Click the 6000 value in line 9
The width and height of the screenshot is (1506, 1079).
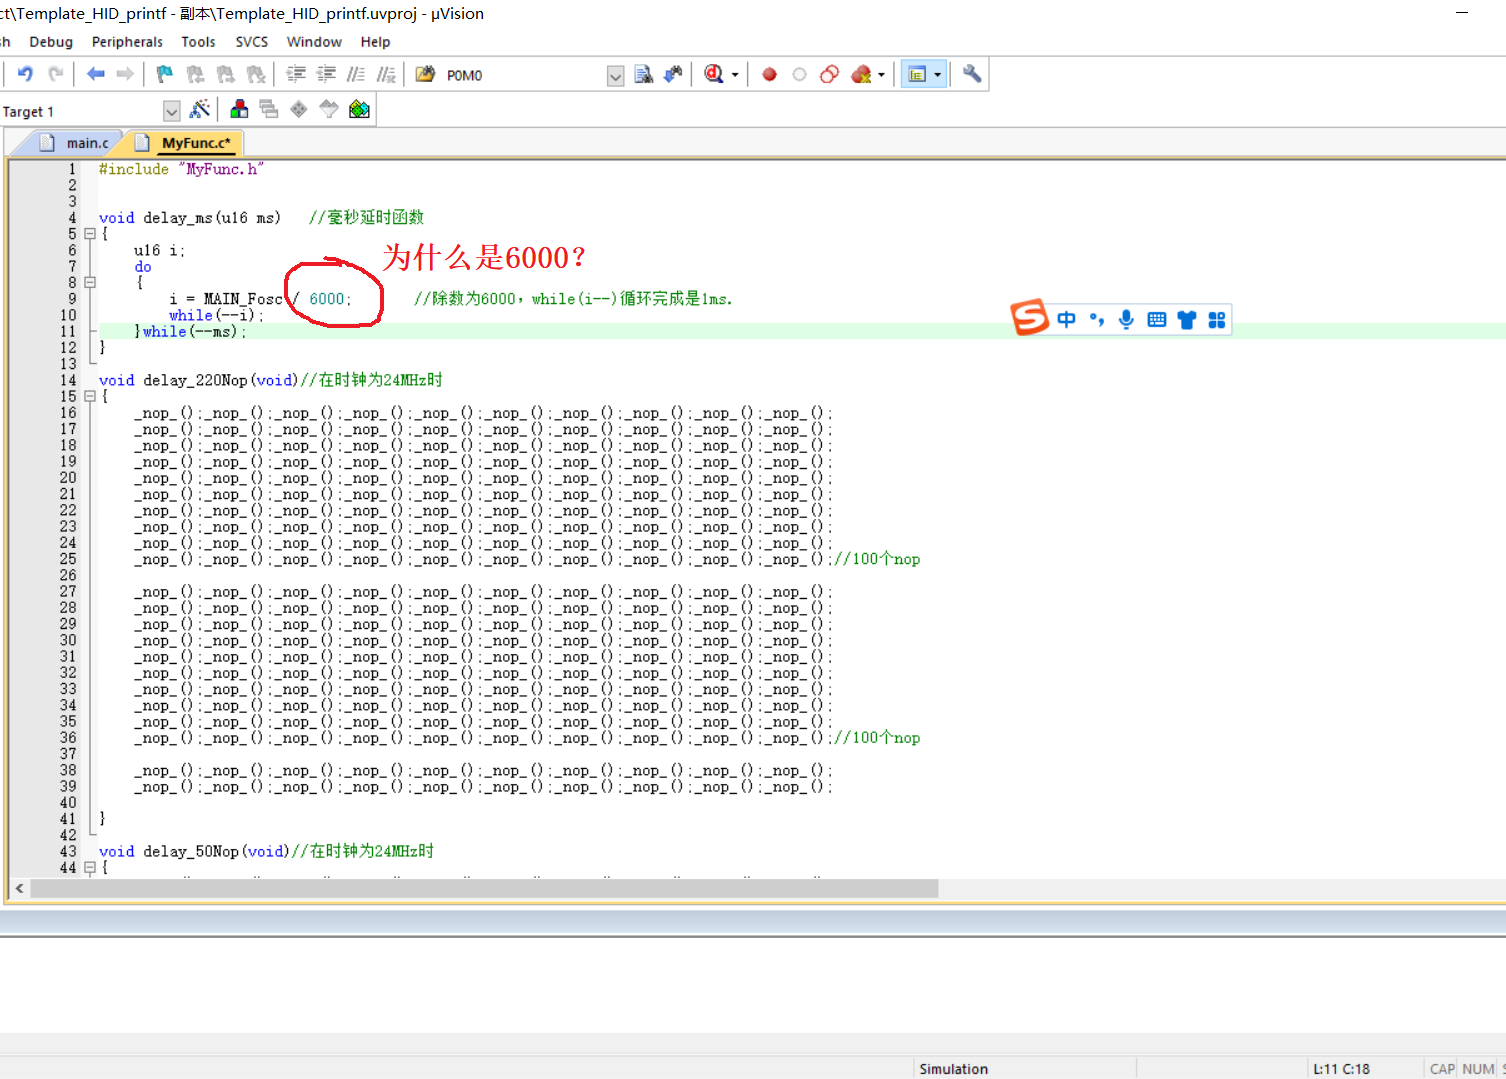coord(326,299)
